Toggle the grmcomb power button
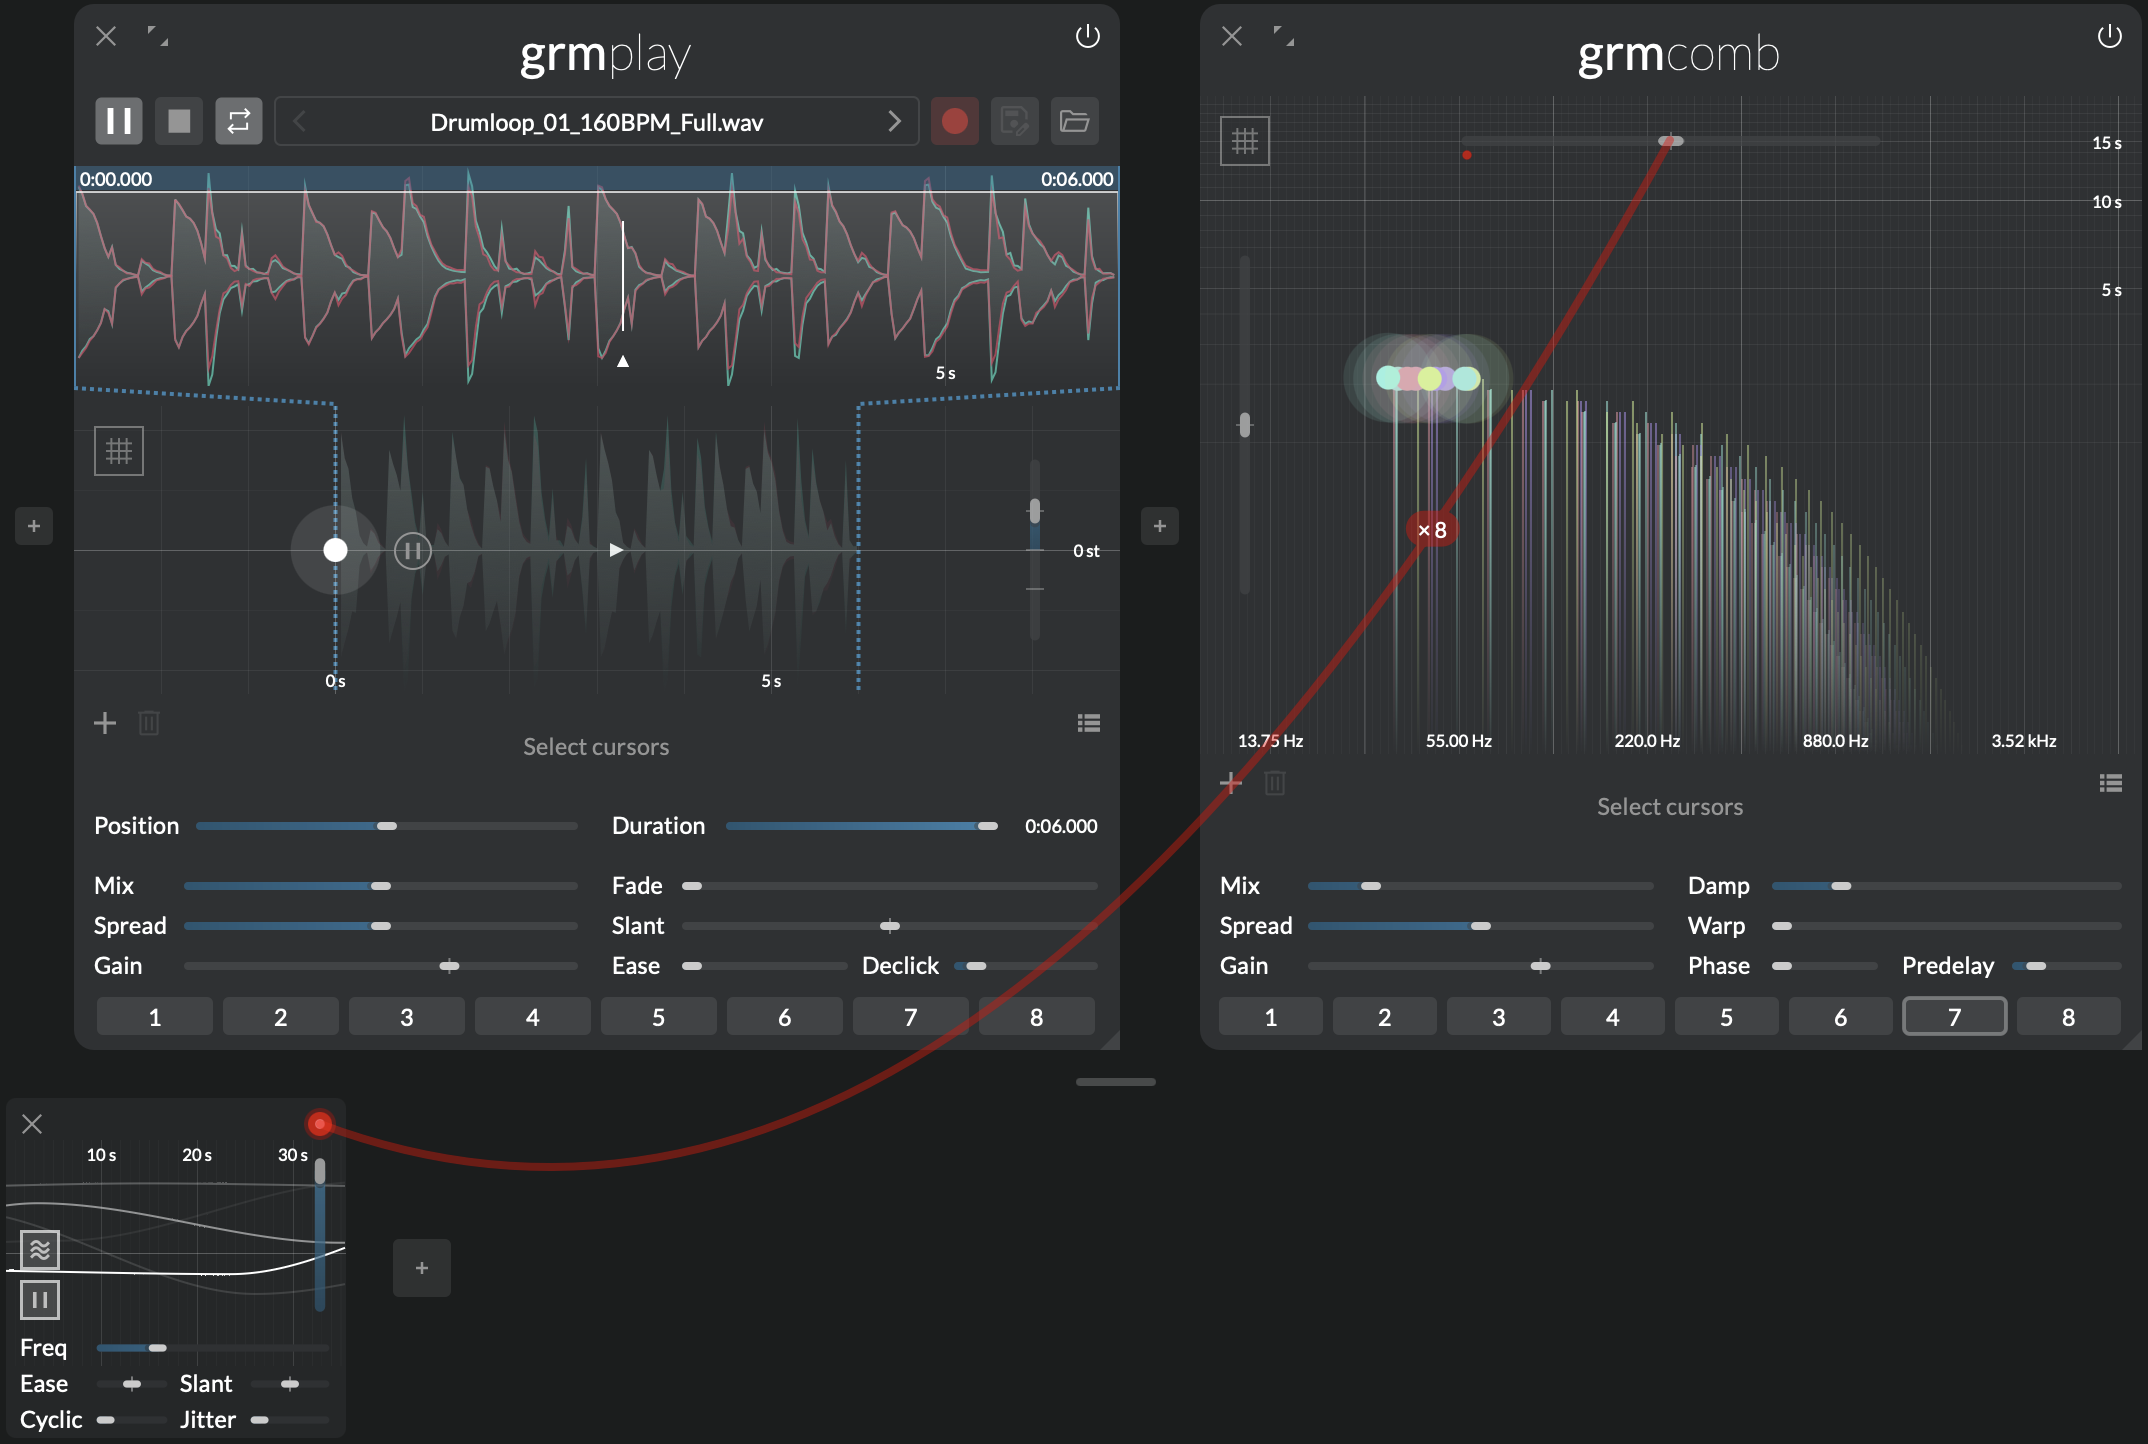The width and height of the screenshot is (2148, 1444). click(2109, 37)
